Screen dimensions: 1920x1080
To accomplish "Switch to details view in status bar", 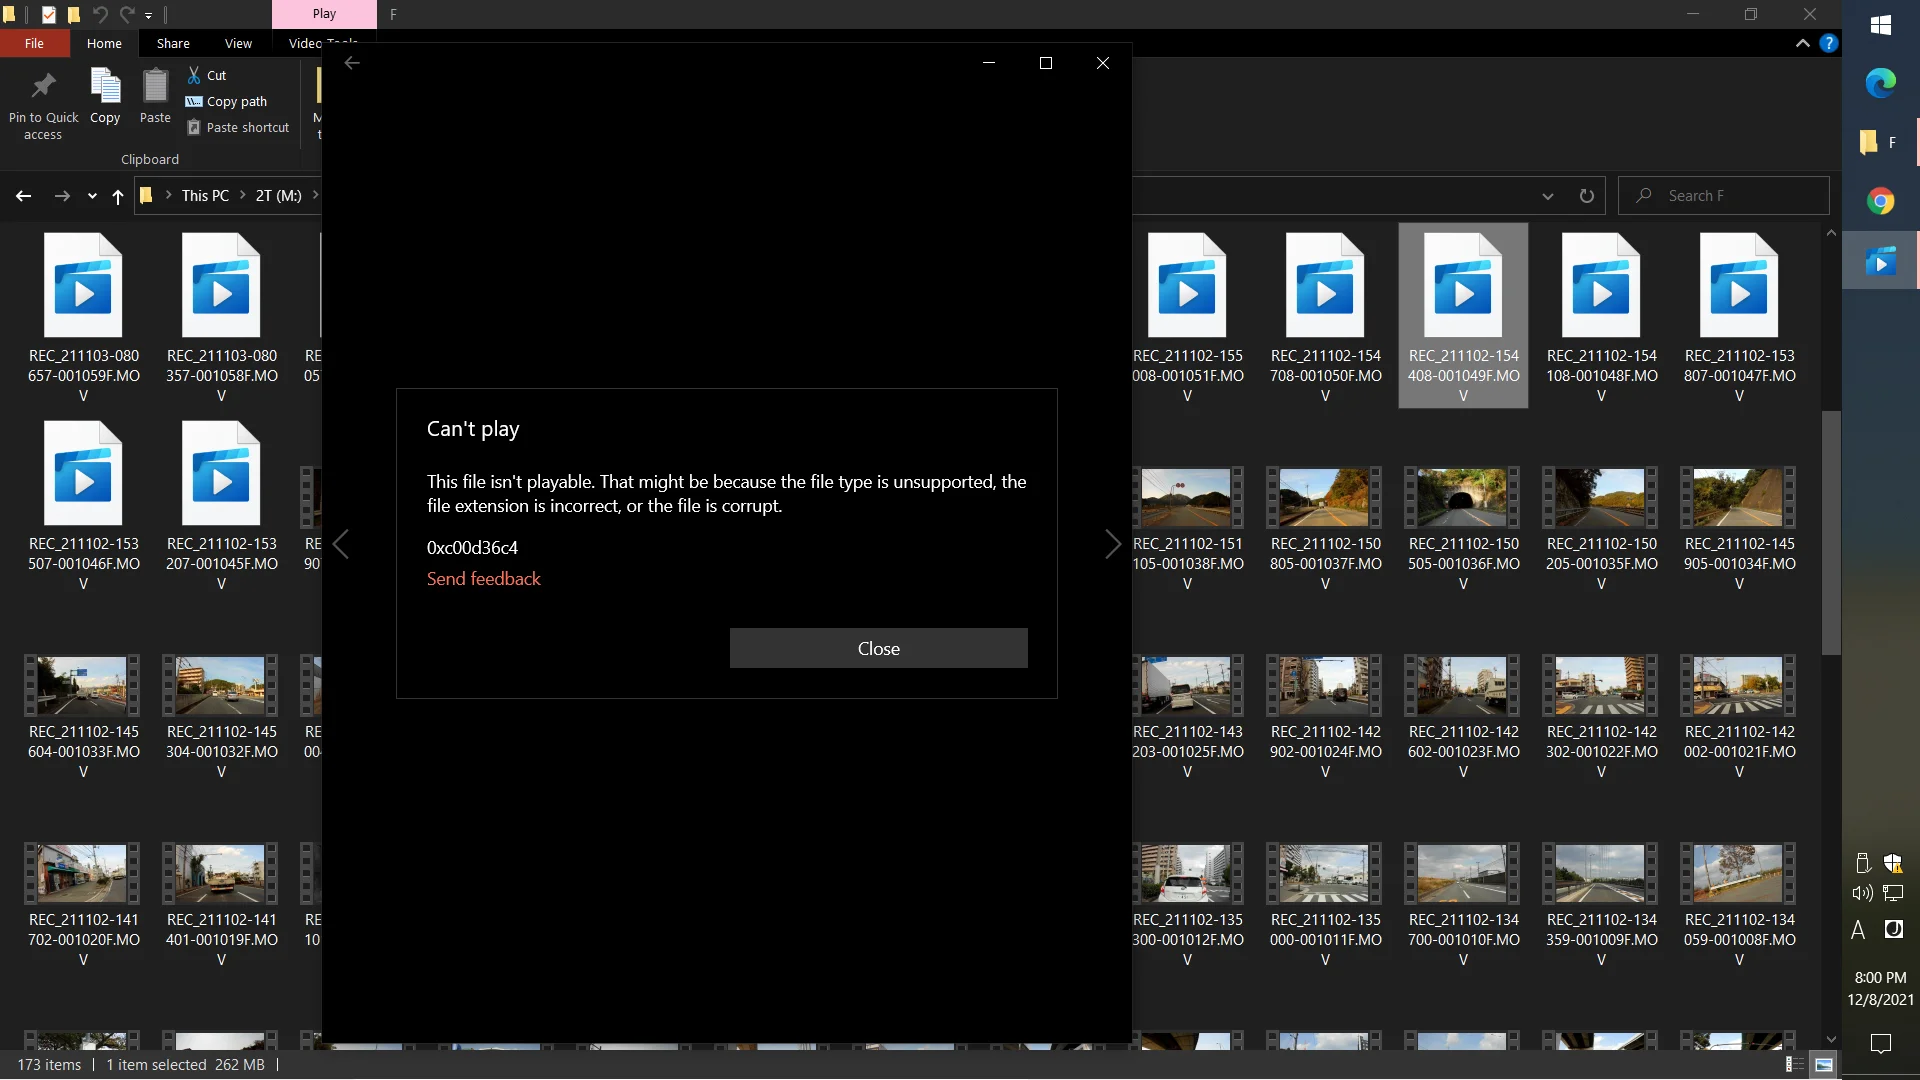I will (x=1795, y=1065).
